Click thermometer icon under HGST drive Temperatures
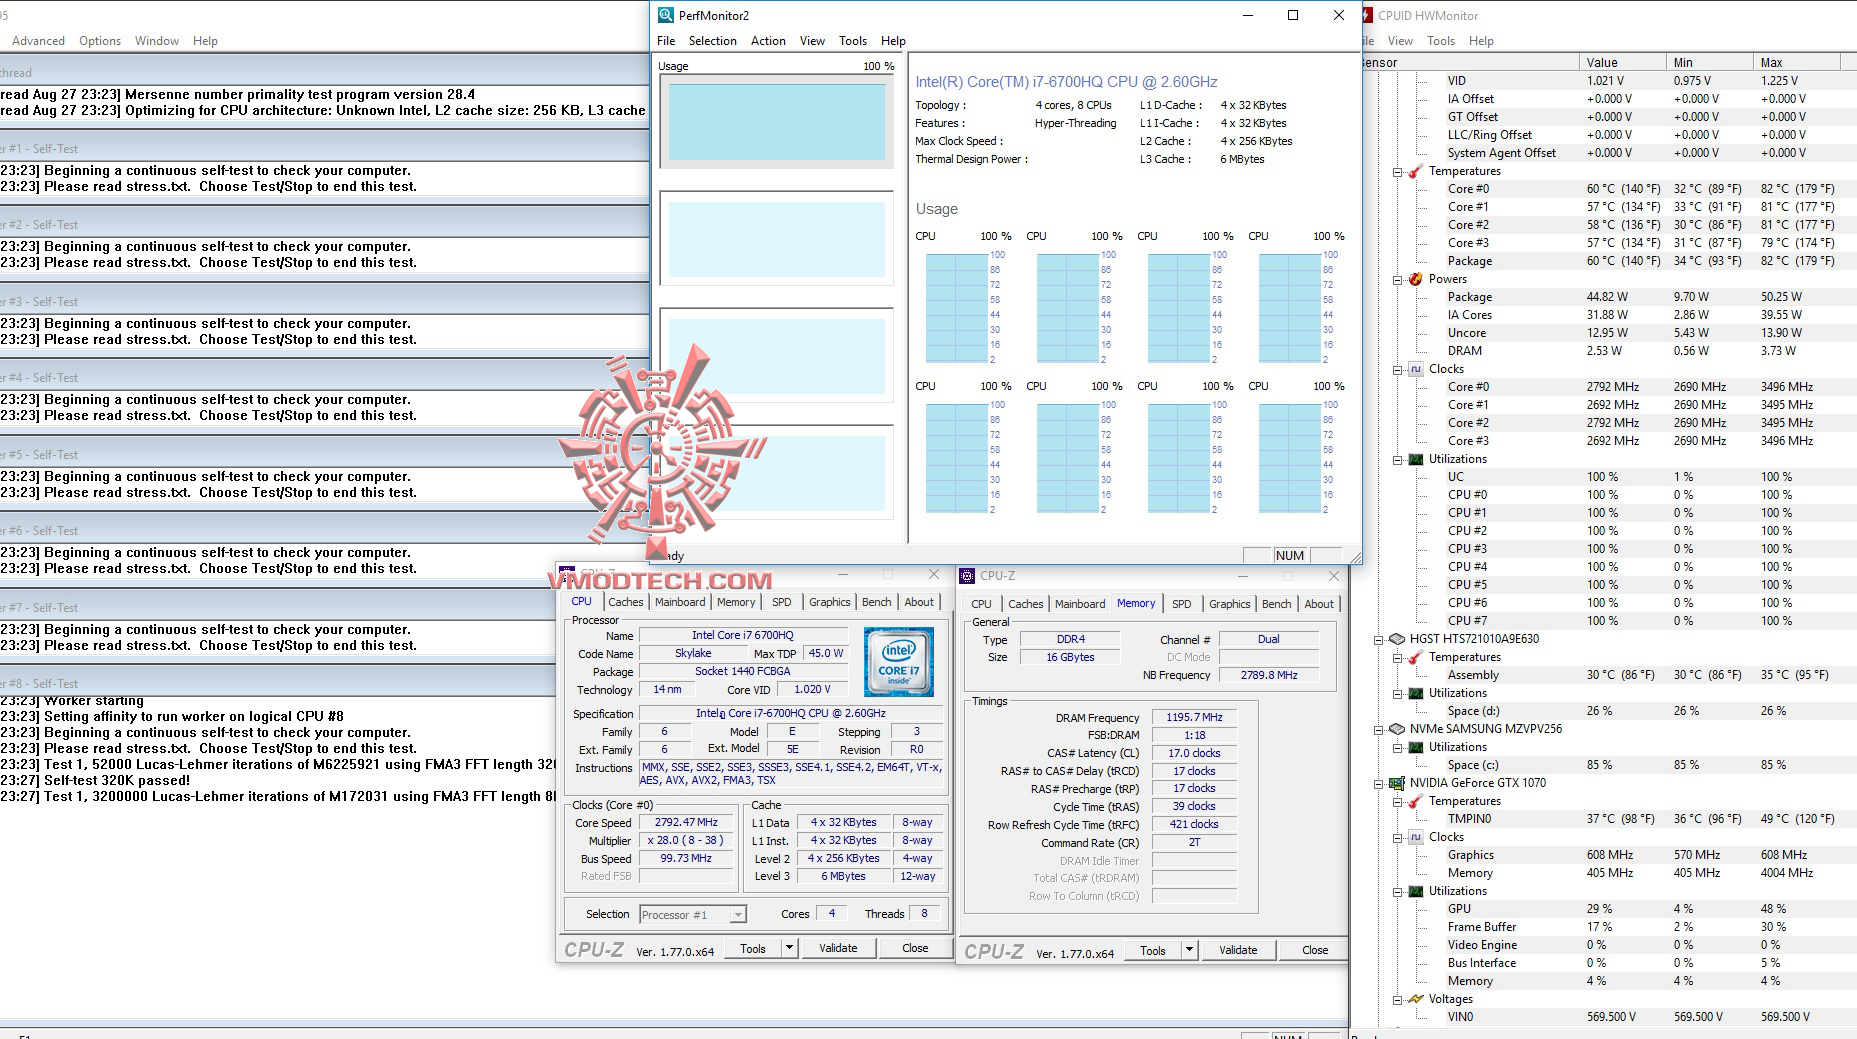 (1415, 657)
